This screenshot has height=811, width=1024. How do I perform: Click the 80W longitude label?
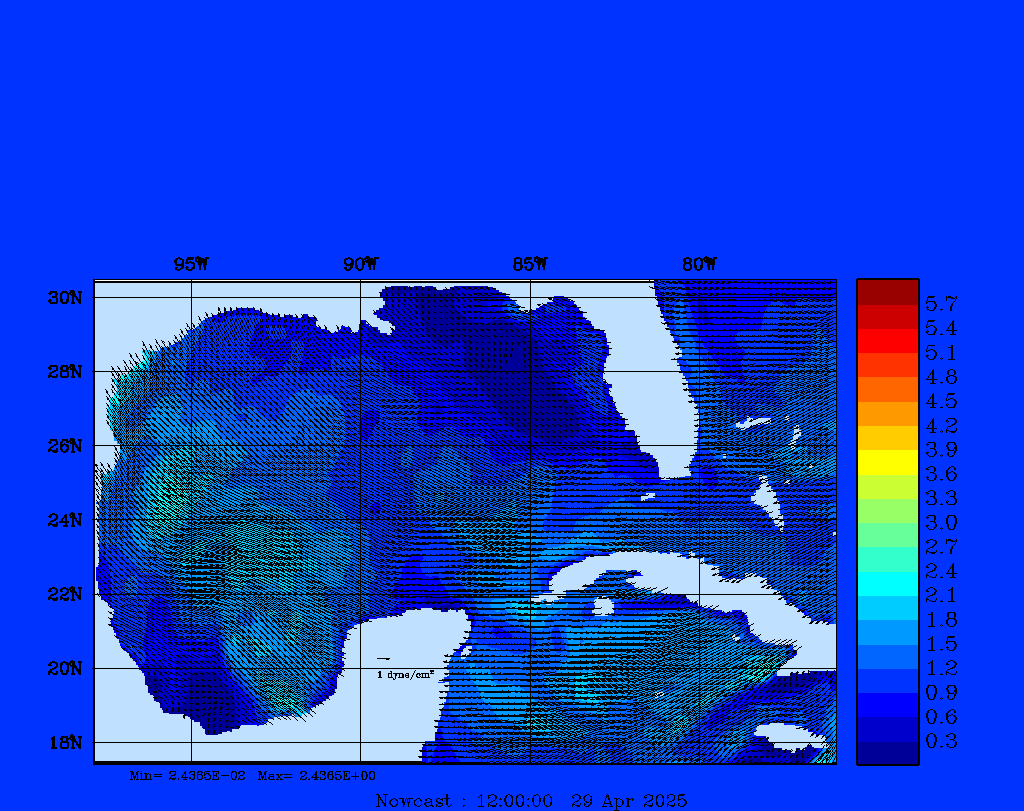click(x=699, y=264)
